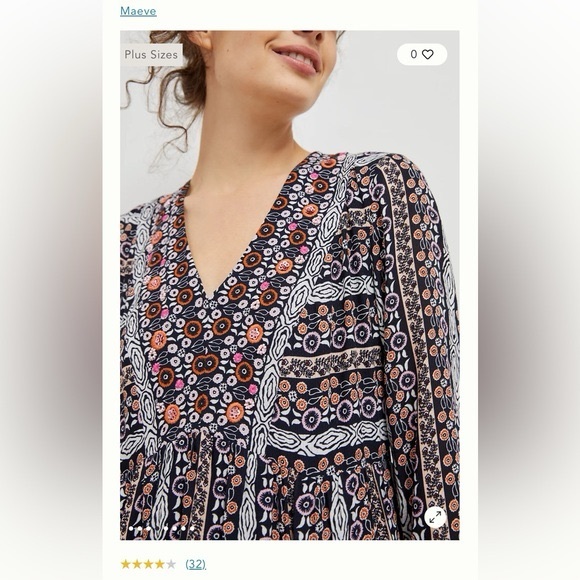
Task: Click the 0 favorites count number
Action: coord(414,54)
